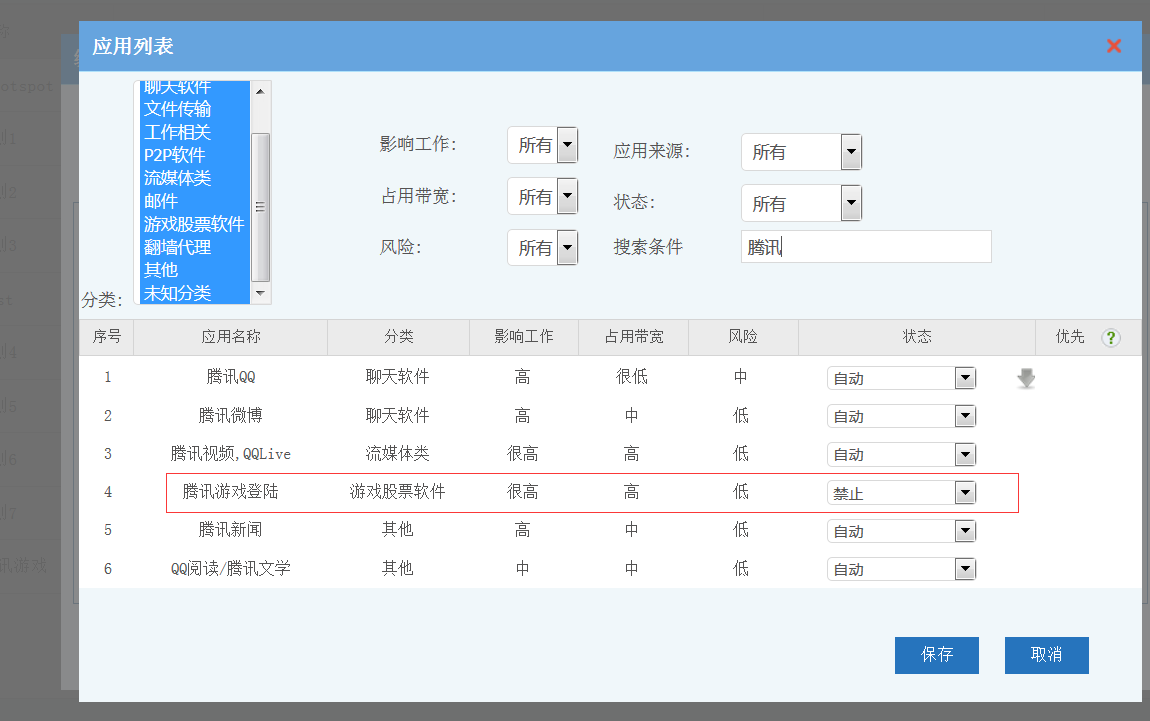Select 聊天软件 in the category list

(x=178, y=88)
